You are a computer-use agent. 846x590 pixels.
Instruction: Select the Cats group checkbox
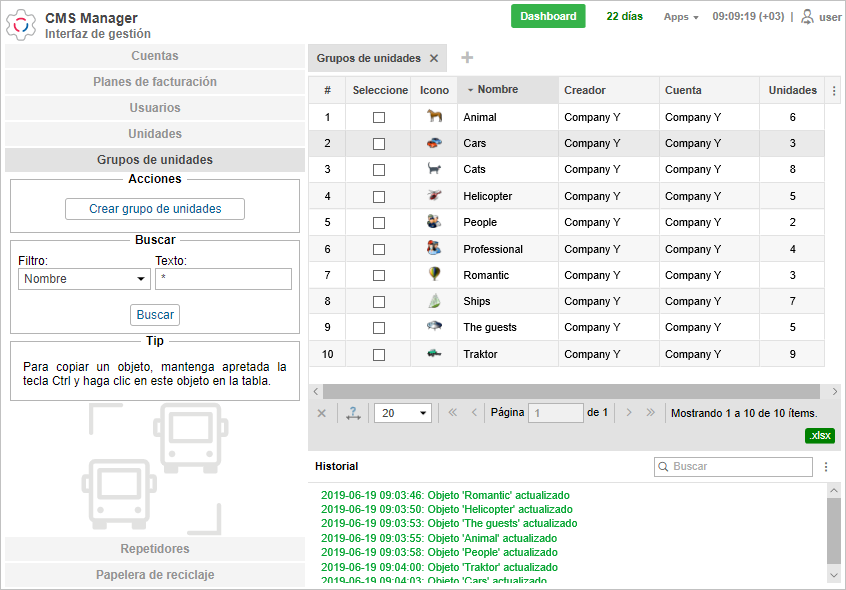379,170
